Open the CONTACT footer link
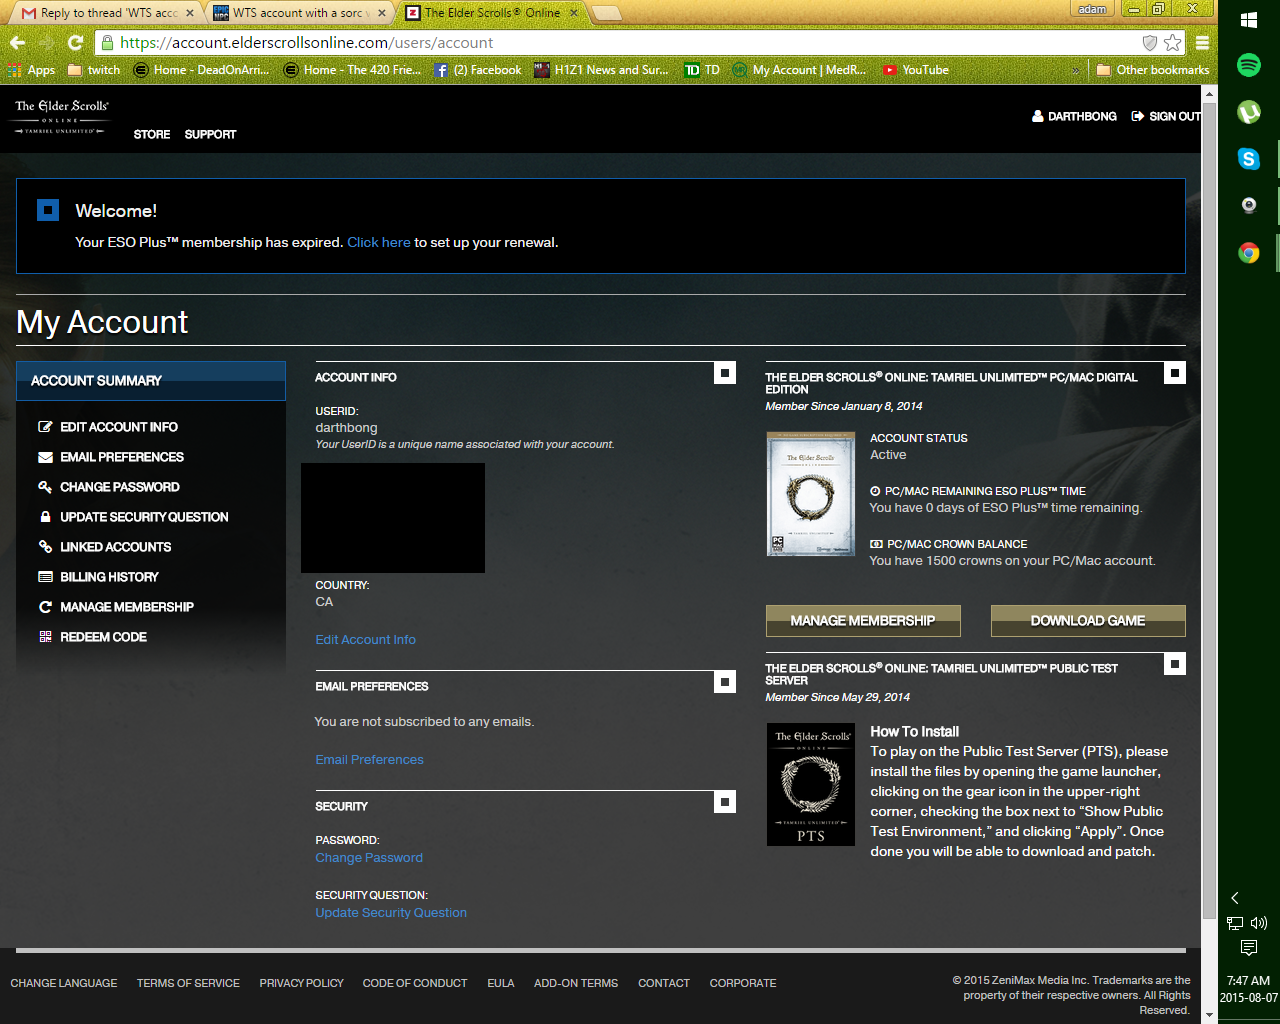The height and width of the screenshot is (1024, 1280). 664,984
